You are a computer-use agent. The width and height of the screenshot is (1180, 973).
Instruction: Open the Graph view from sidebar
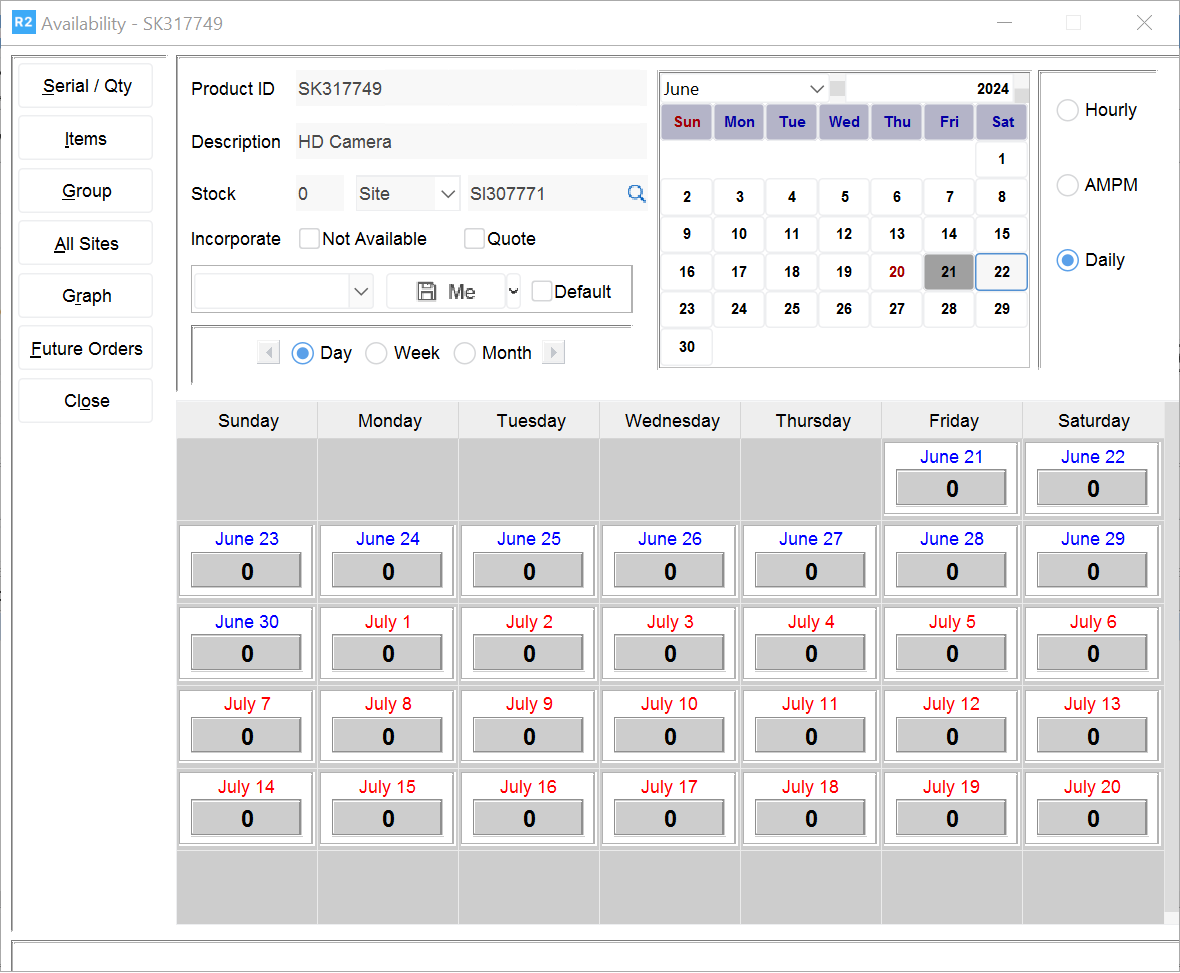86,296
